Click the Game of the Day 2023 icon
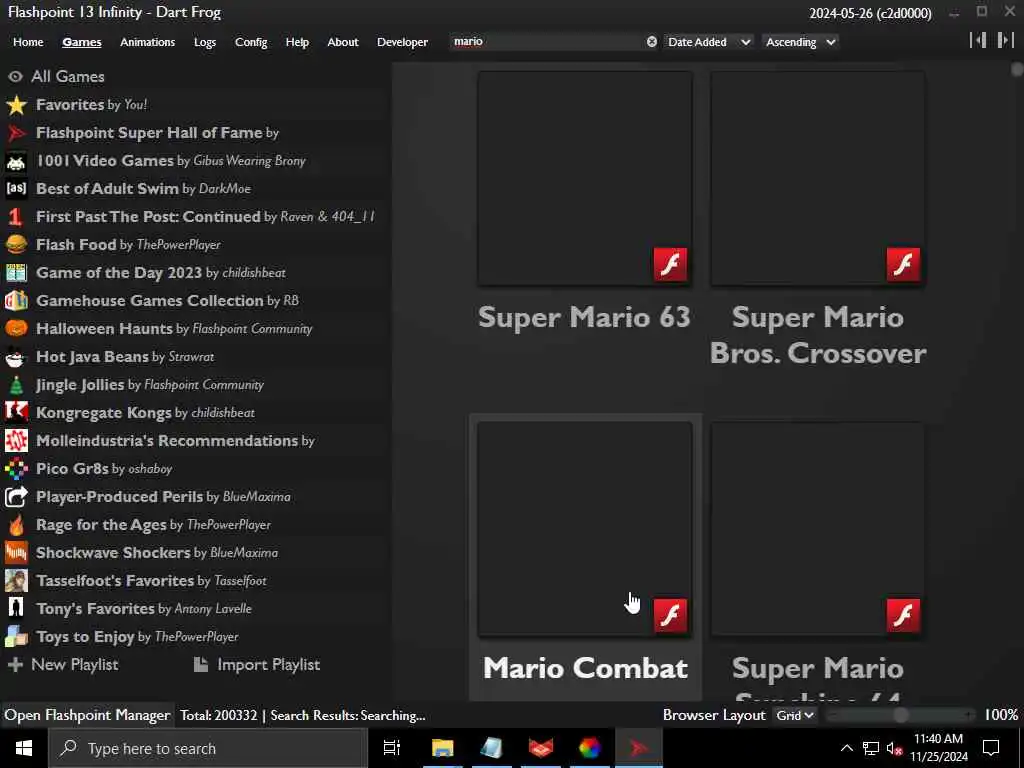 coord(16,272)
